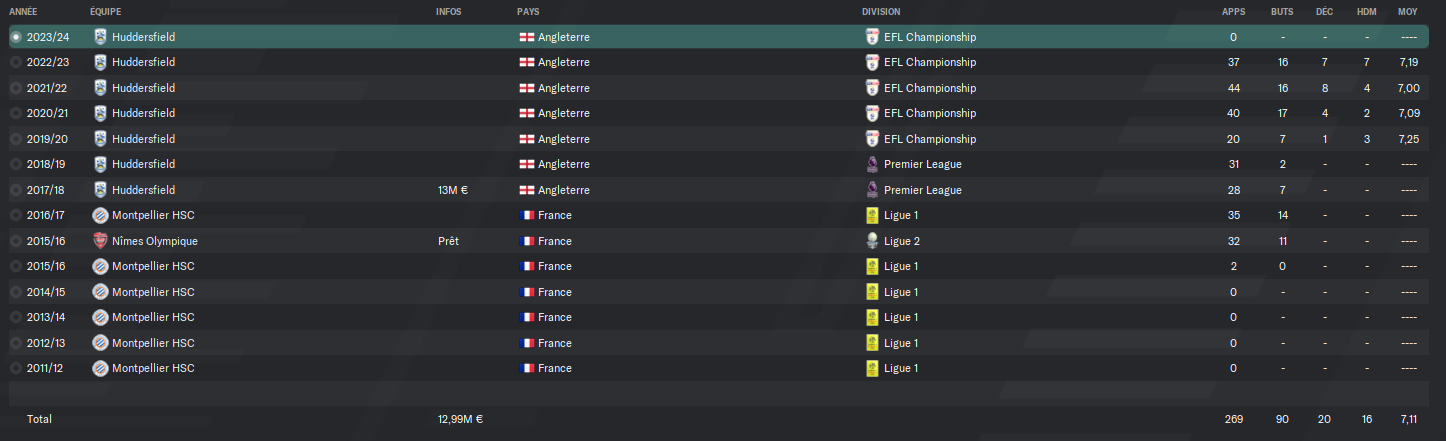
Task: Click the Ligue 1 logo for 2012/13
Action: tap(872, 343)
